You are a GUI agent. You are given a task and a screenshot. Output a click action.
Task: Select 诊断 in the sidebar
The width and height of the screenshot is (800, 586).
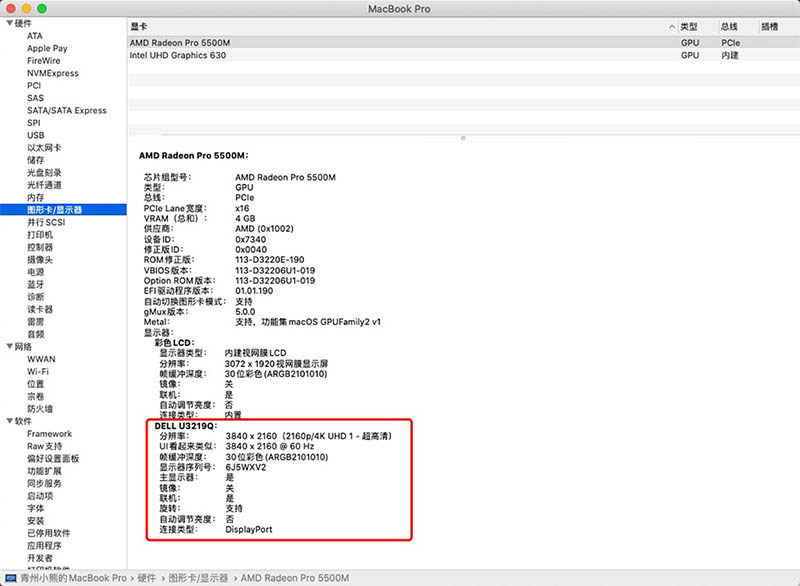[x=35, y=297]
